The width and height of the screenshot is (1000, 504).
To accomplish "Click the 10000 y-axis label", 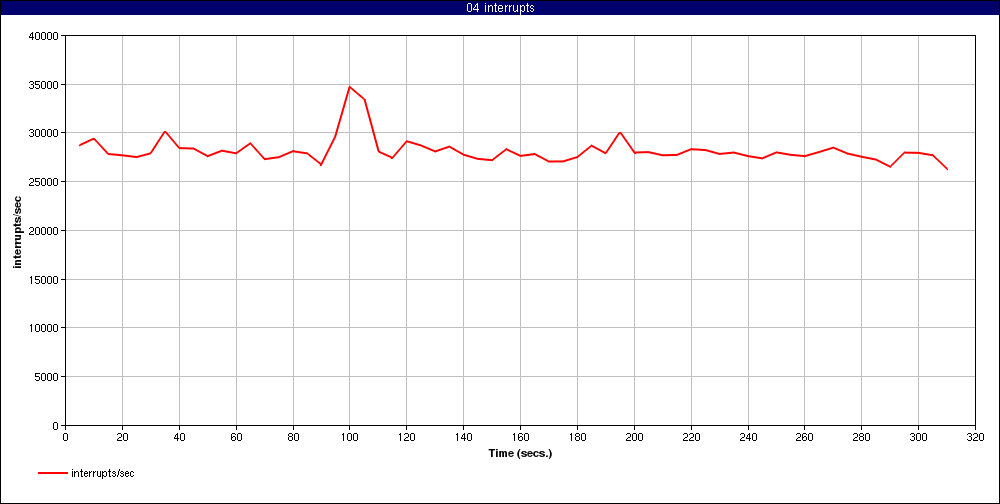I will point(44,328).
